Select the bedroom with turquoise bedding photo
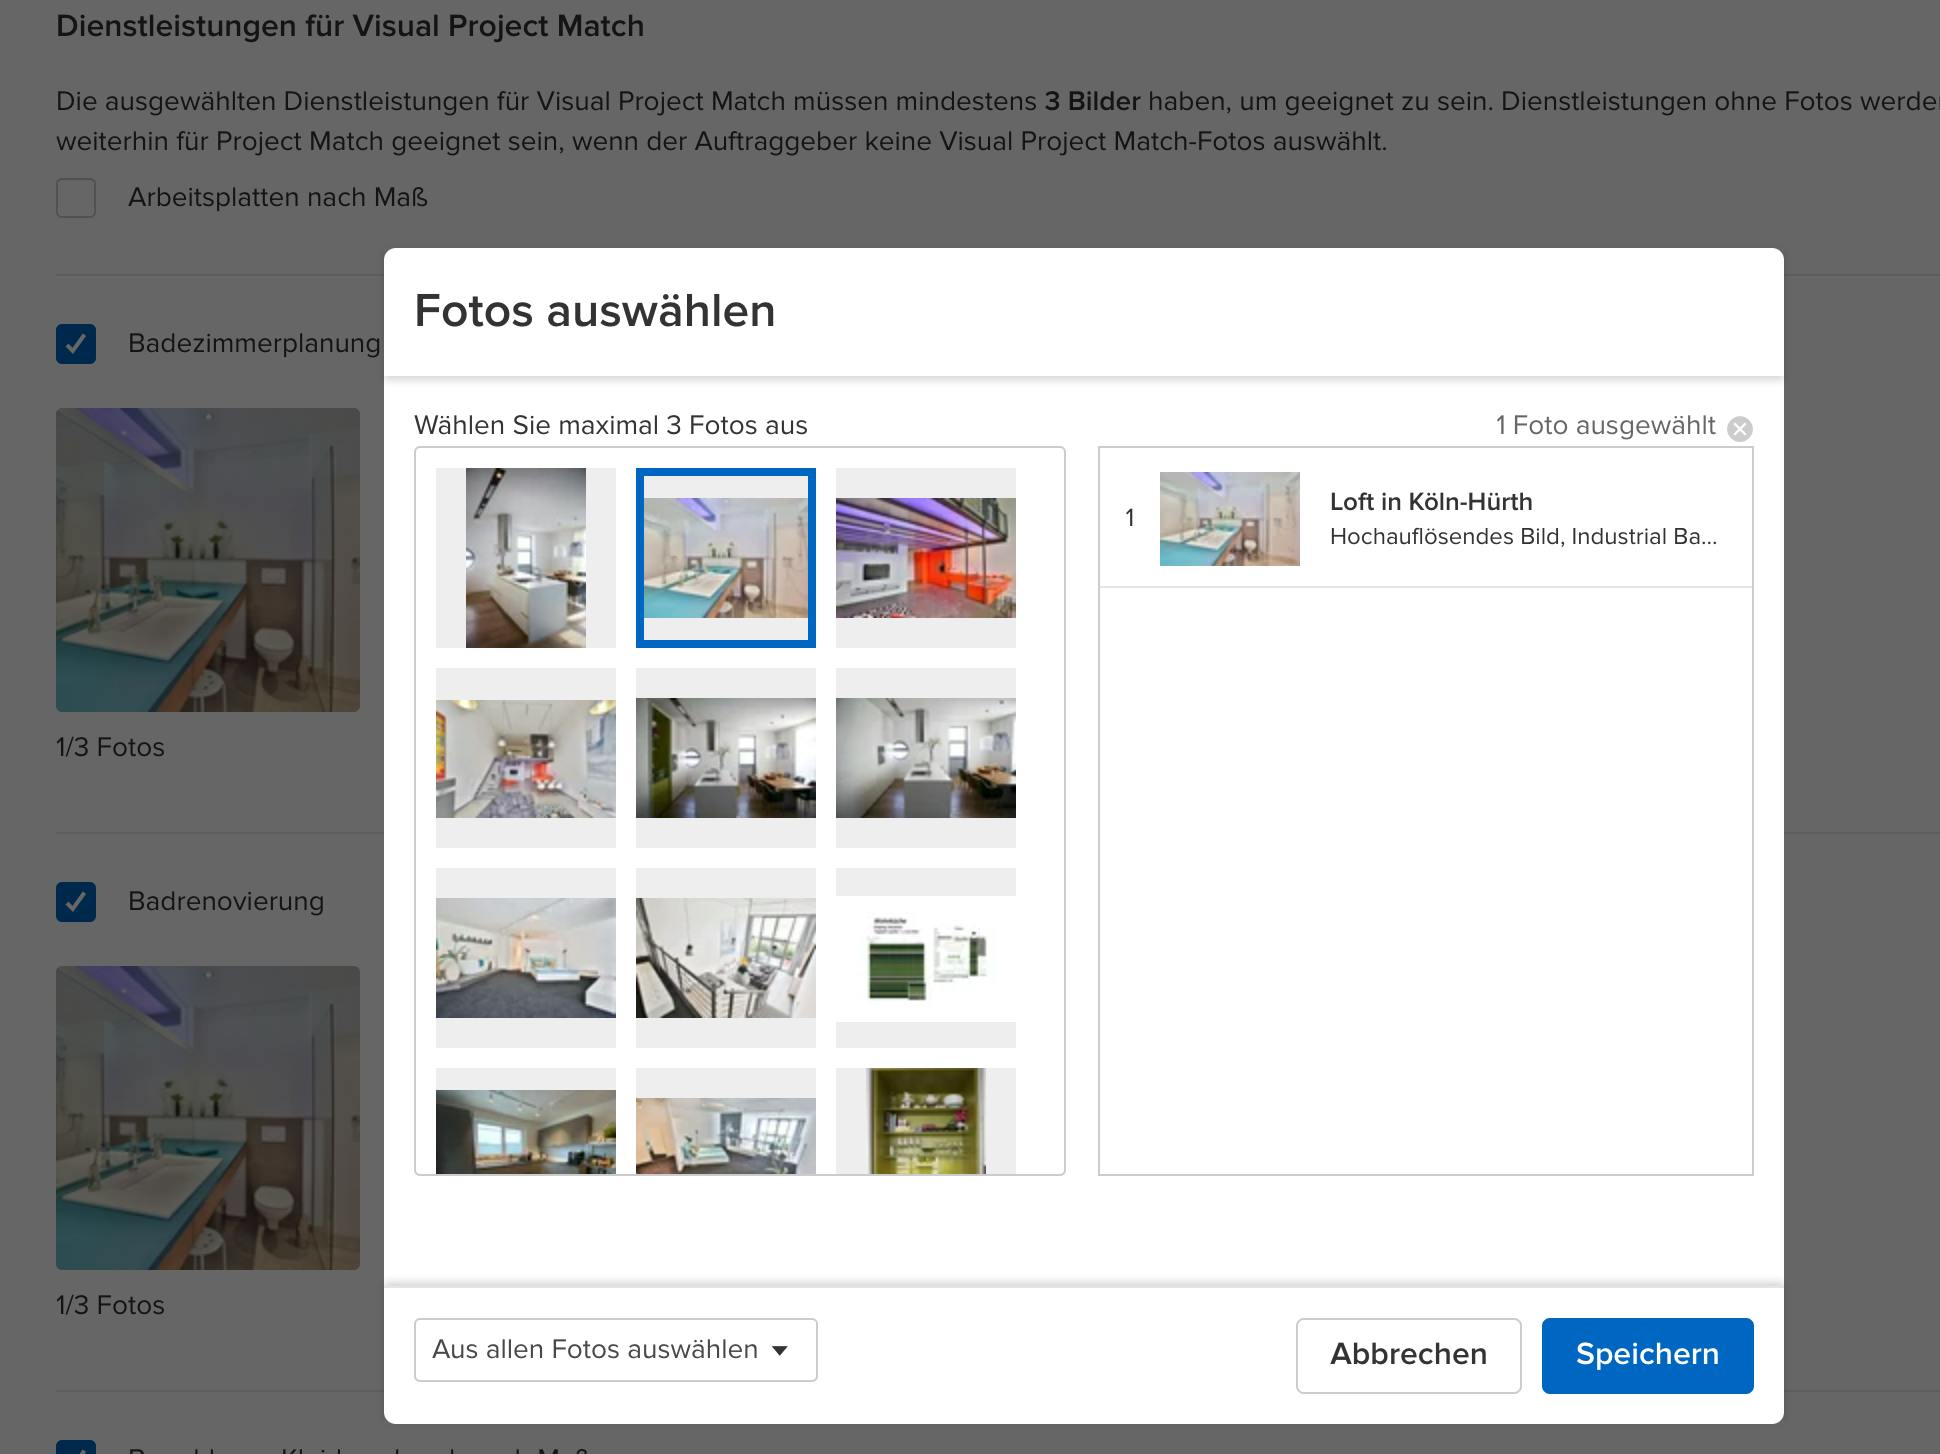Image resolution: width=1940 pixels, height=1454 pixels. point(726,1121)
